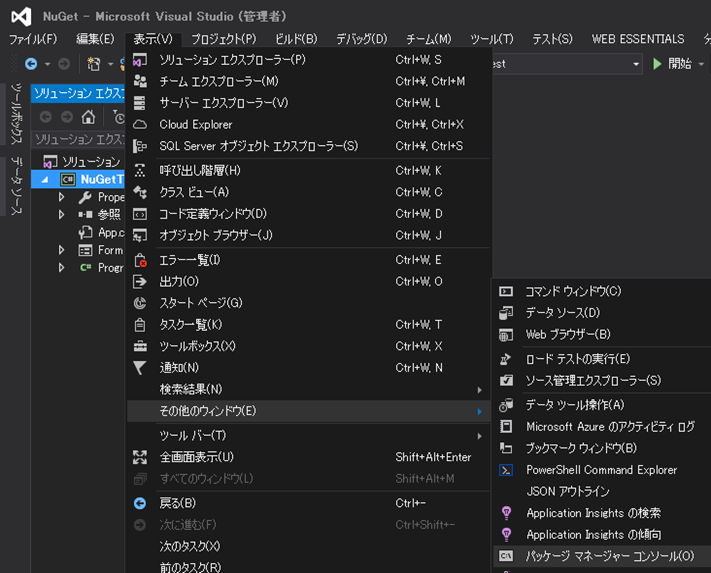
Task: Open the デバッグ(D) menu
Action: tap(361, 39)
